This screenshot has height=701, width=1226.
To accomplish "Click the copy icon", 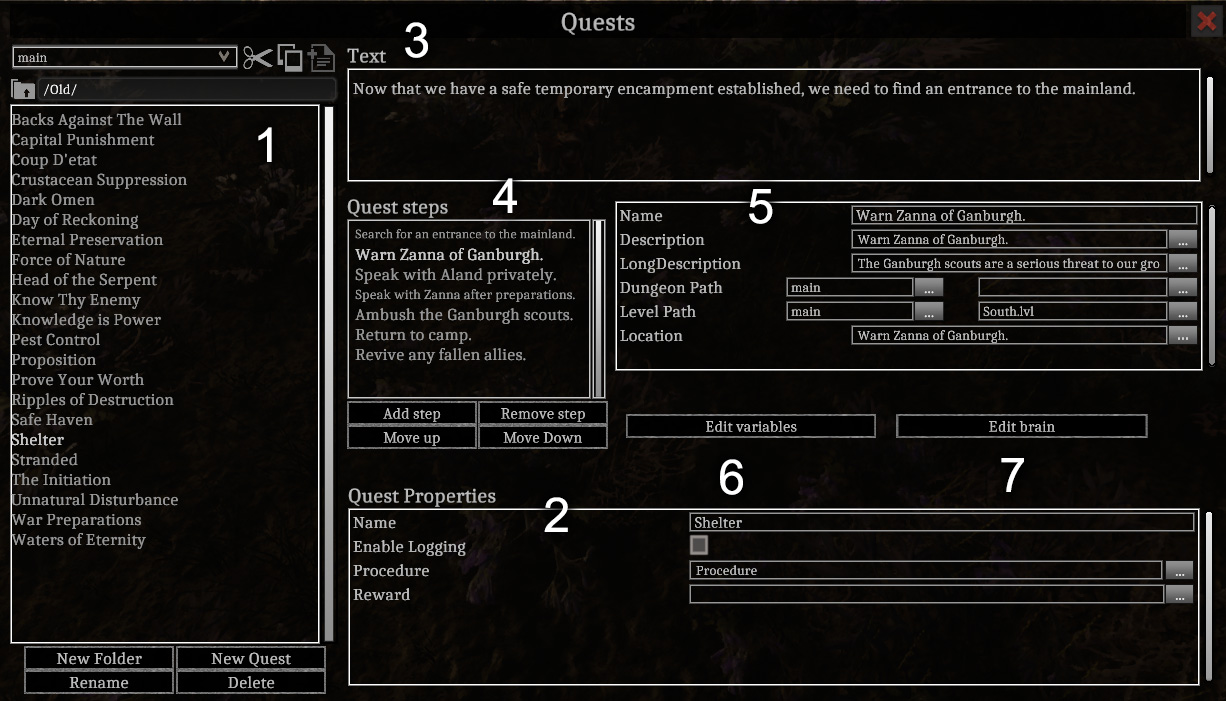I will point(290,58).
